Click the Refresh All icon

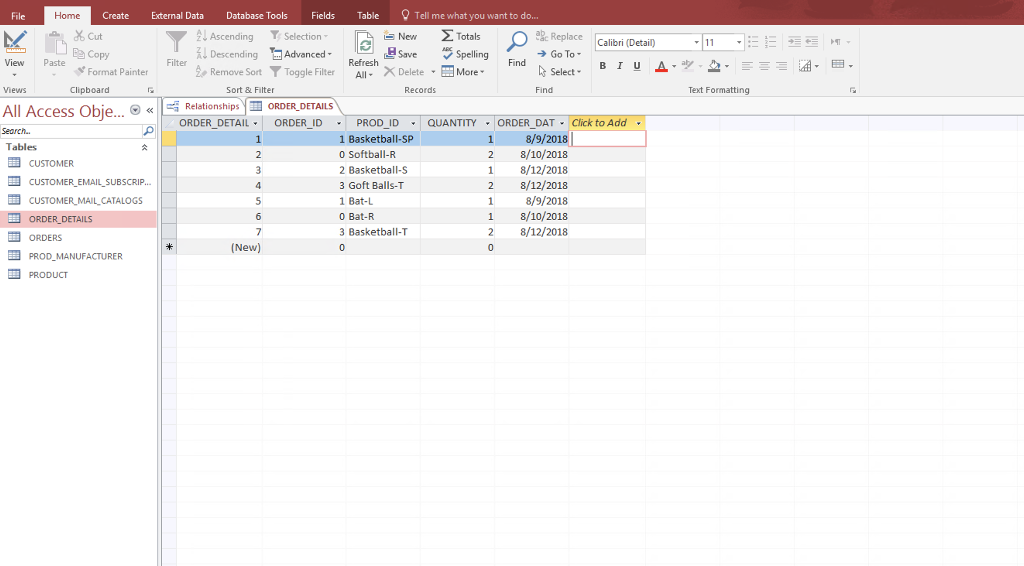(x=364, y=45)
